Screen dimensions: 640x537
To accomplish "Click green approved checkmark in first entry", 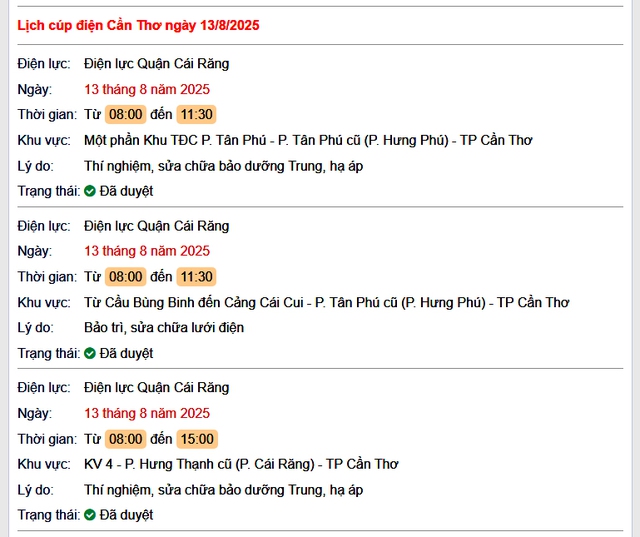I will click(x=90, y=191).
